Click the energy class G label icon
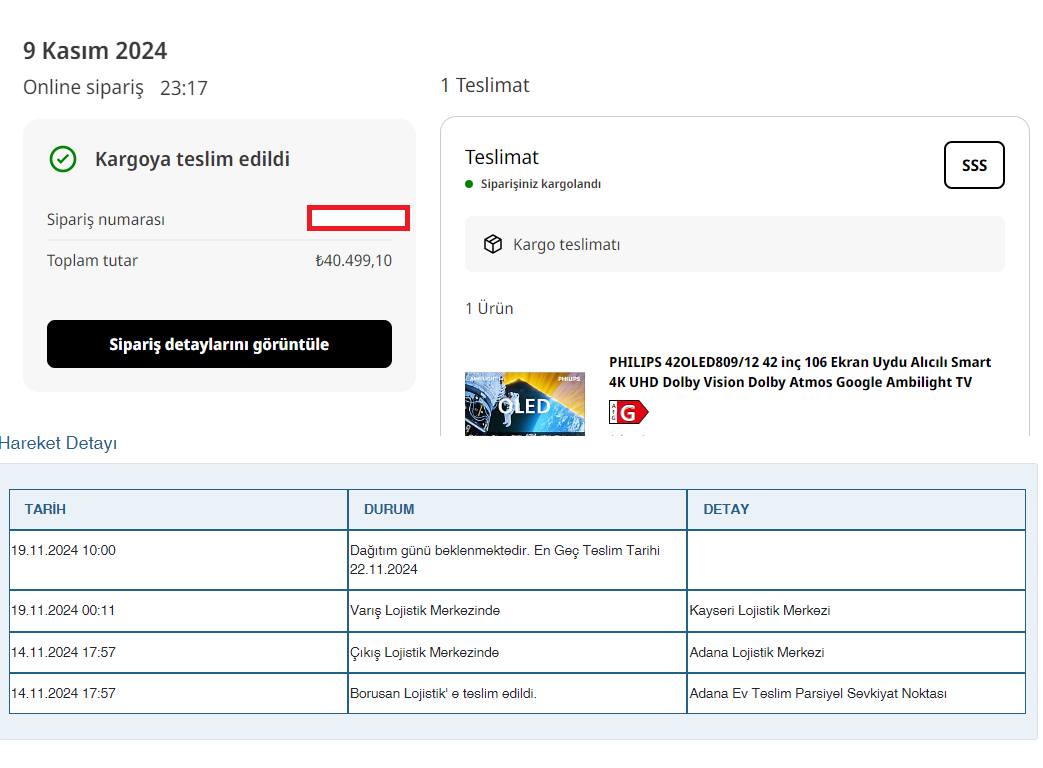 628,412
